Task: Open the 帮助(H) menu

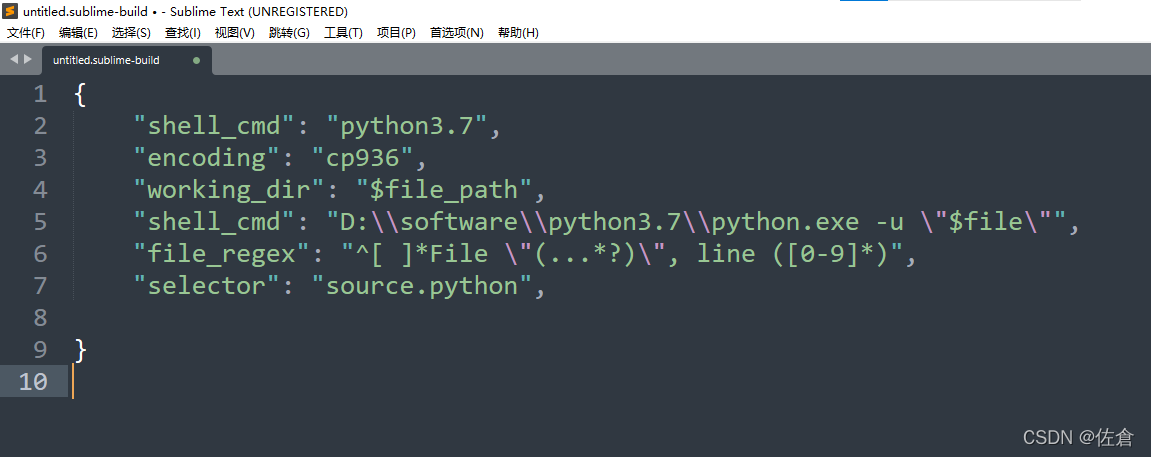Action: pyautogui.click(x=518, y=33)
